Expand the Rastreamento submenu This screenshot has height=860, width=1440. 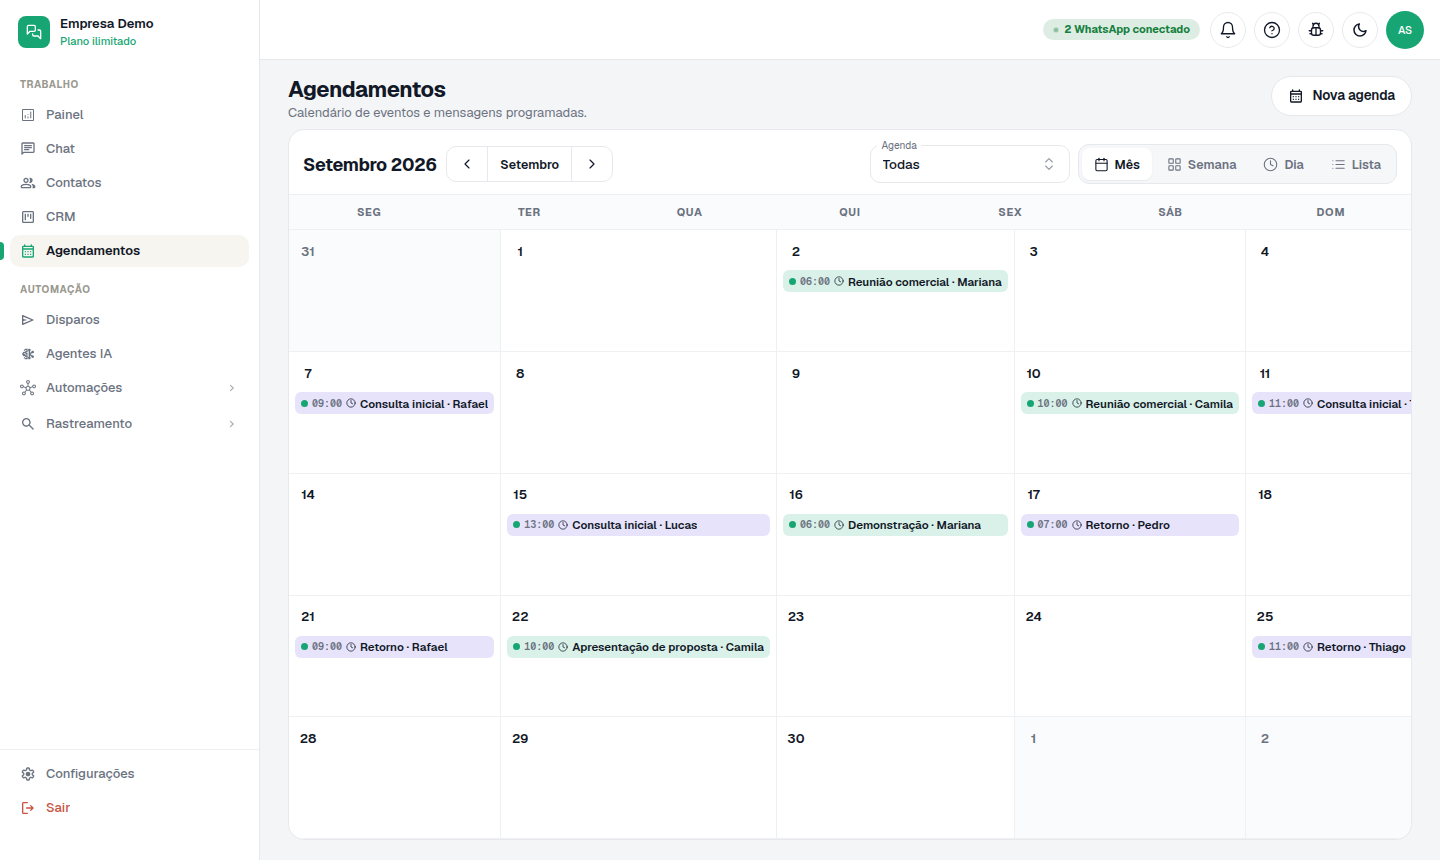[130, 424]
